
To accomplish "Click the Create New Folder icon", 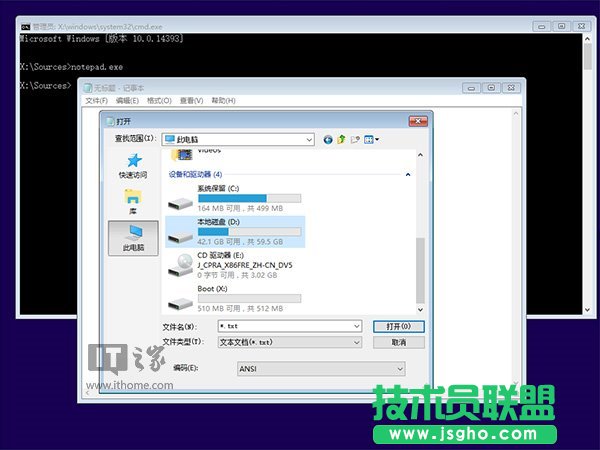I will tap(354, 139).
